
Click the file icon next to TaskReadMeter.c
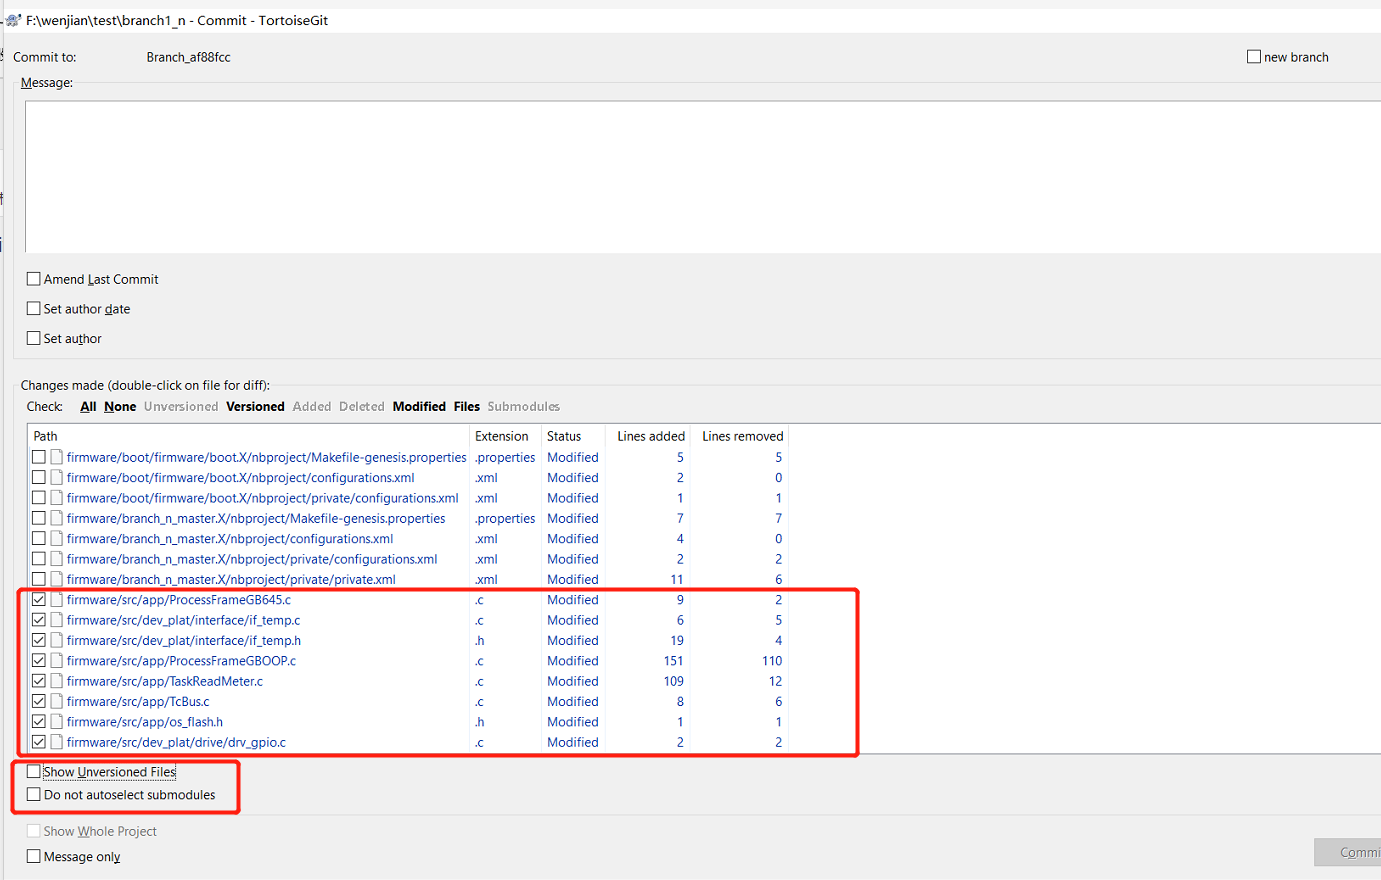[x=55, y=680]
